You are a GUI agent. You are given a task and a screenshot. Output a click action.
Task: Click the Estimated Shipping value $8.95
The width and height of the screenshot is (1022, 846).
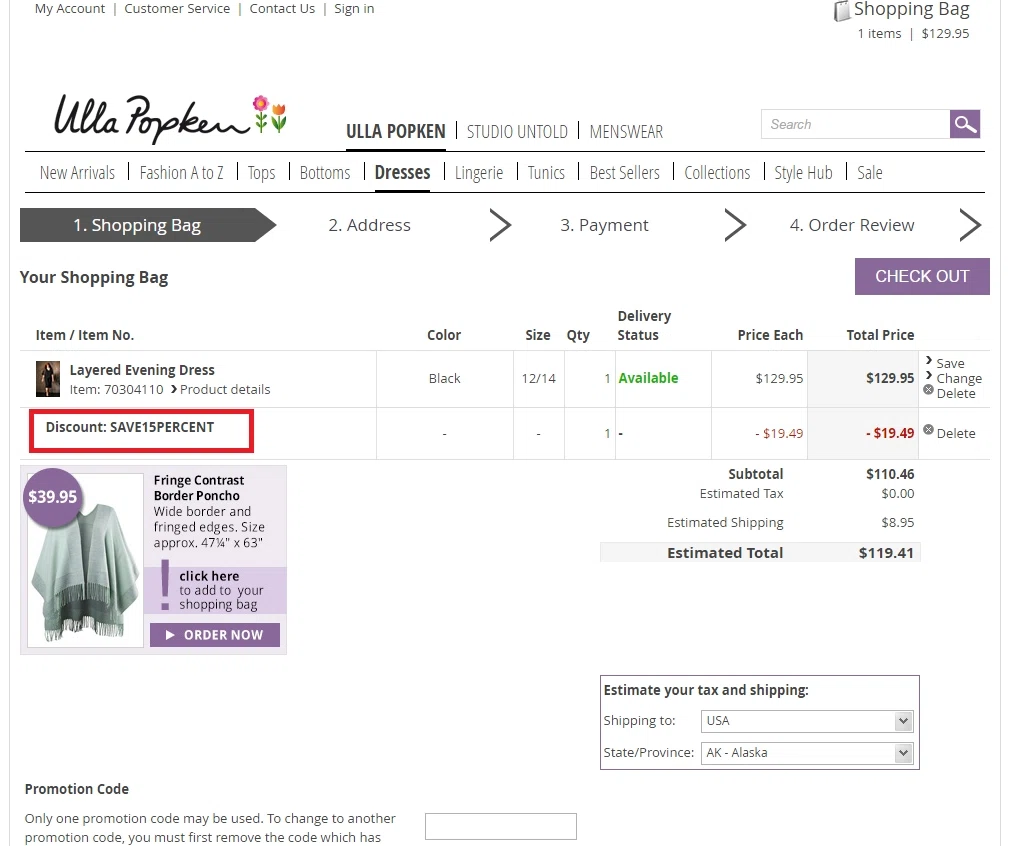(x=898, y=523)
